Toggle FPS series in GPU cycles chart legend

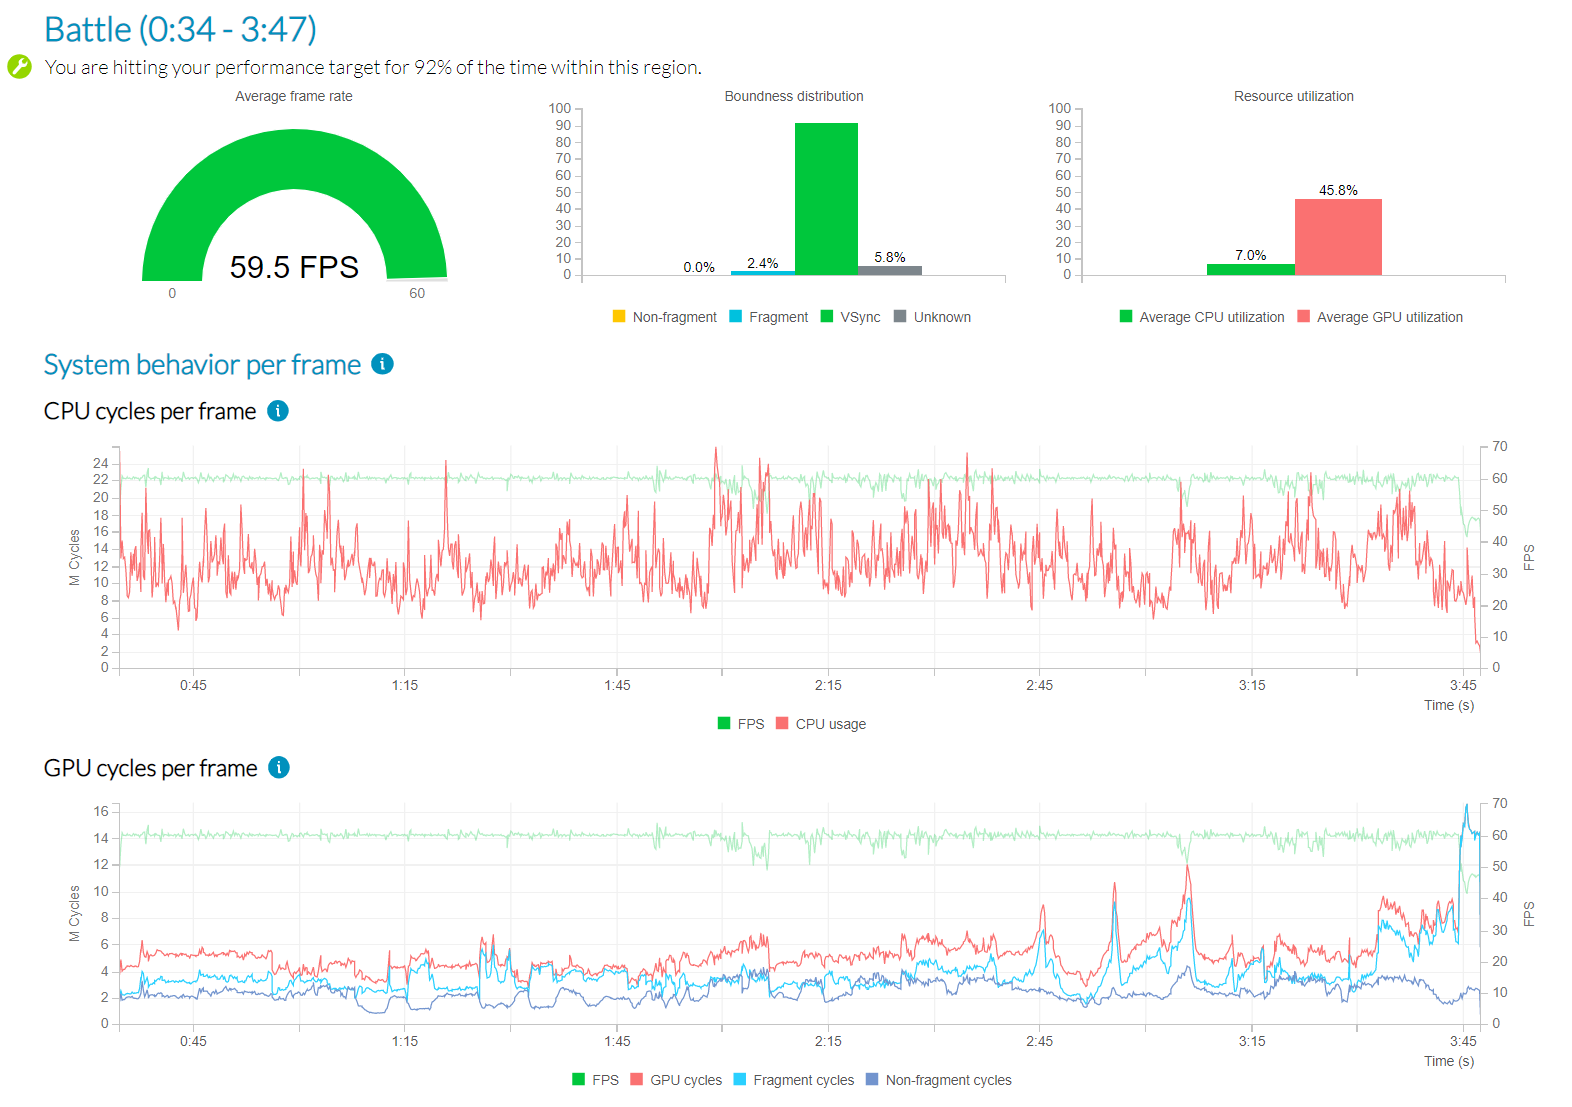pos(595,1080)
